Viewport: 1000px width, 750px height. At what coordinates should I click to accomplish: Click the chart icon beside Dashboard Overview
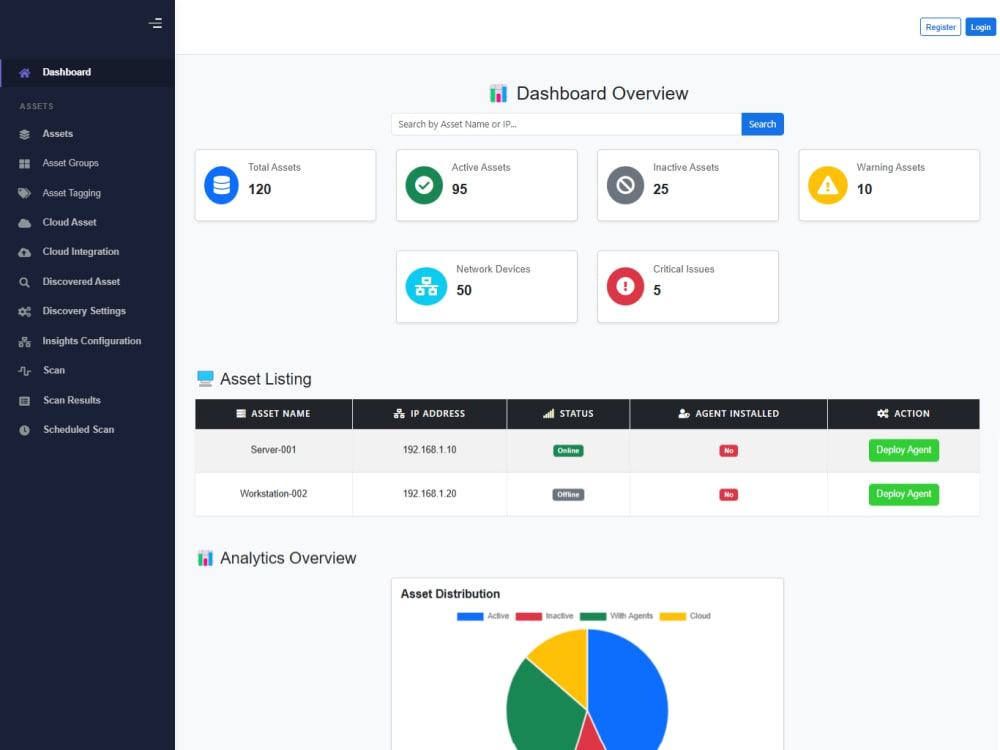498,93
